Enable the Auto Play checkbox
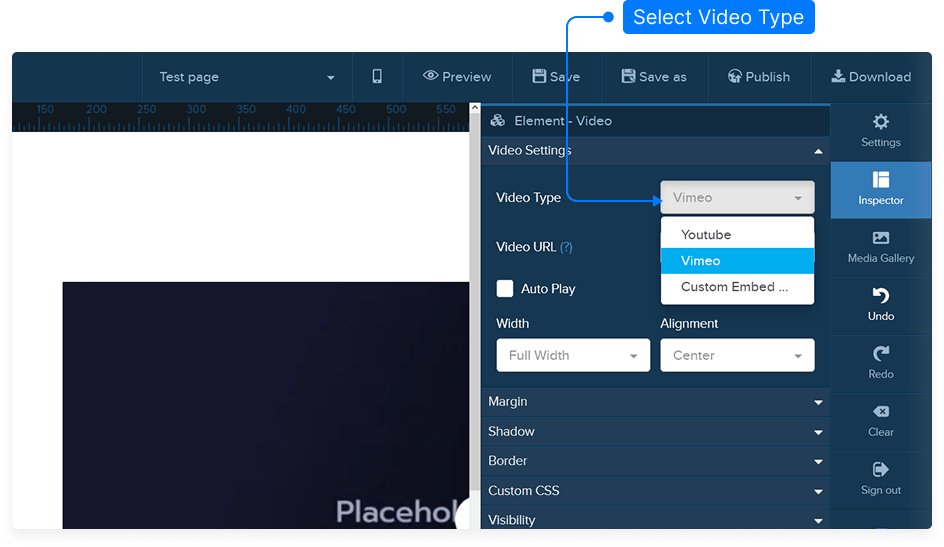Screen dimensions: 944x547 [505, 289]
